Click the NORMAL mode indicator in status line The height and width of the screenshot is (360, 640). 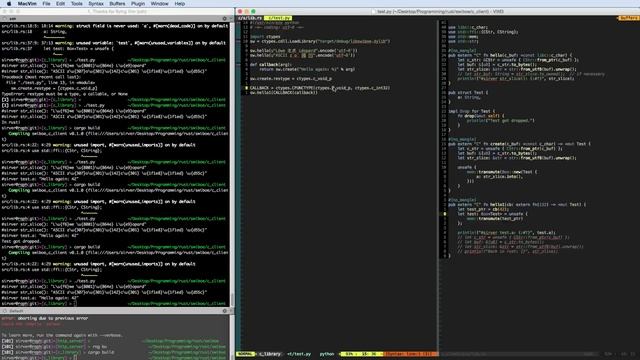[245, 354]
